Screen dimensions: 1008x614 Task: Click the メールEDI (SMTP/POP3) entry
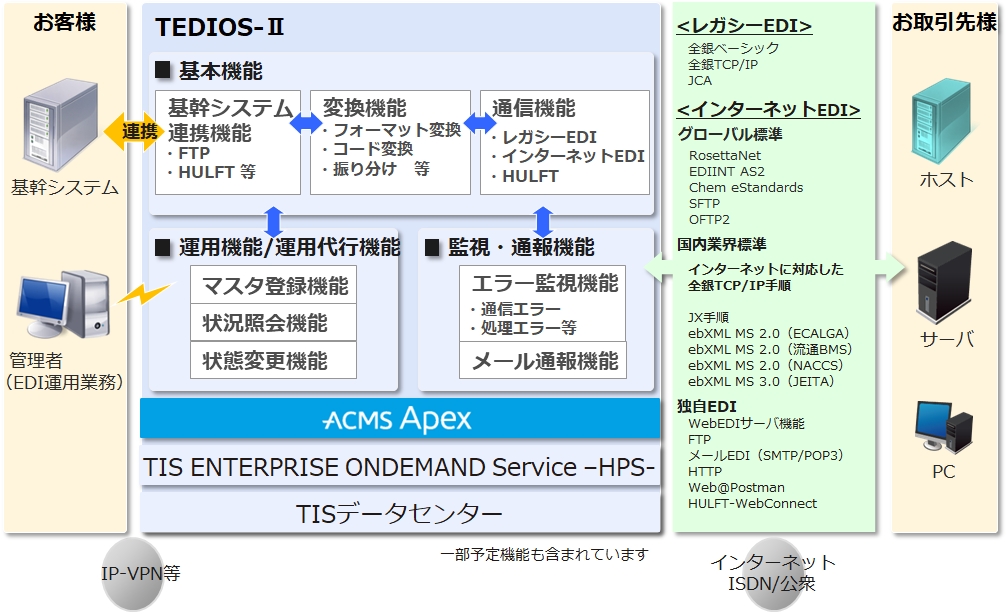tap(766, 456)
